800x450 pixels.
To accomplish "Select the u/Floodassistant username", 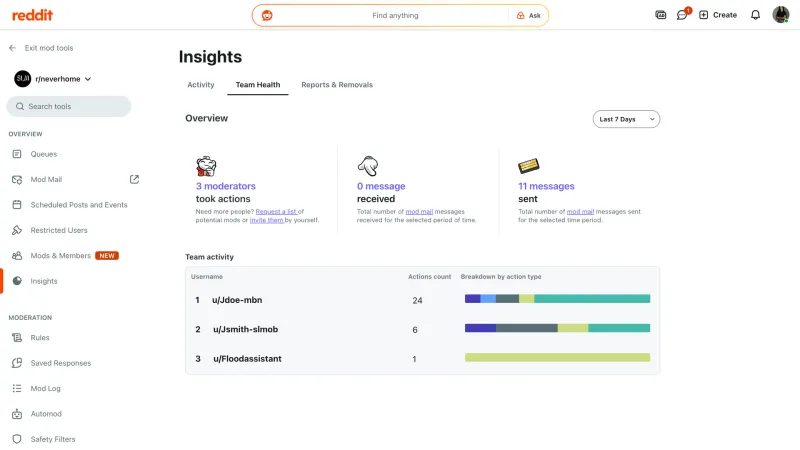I will pos(247,359).
